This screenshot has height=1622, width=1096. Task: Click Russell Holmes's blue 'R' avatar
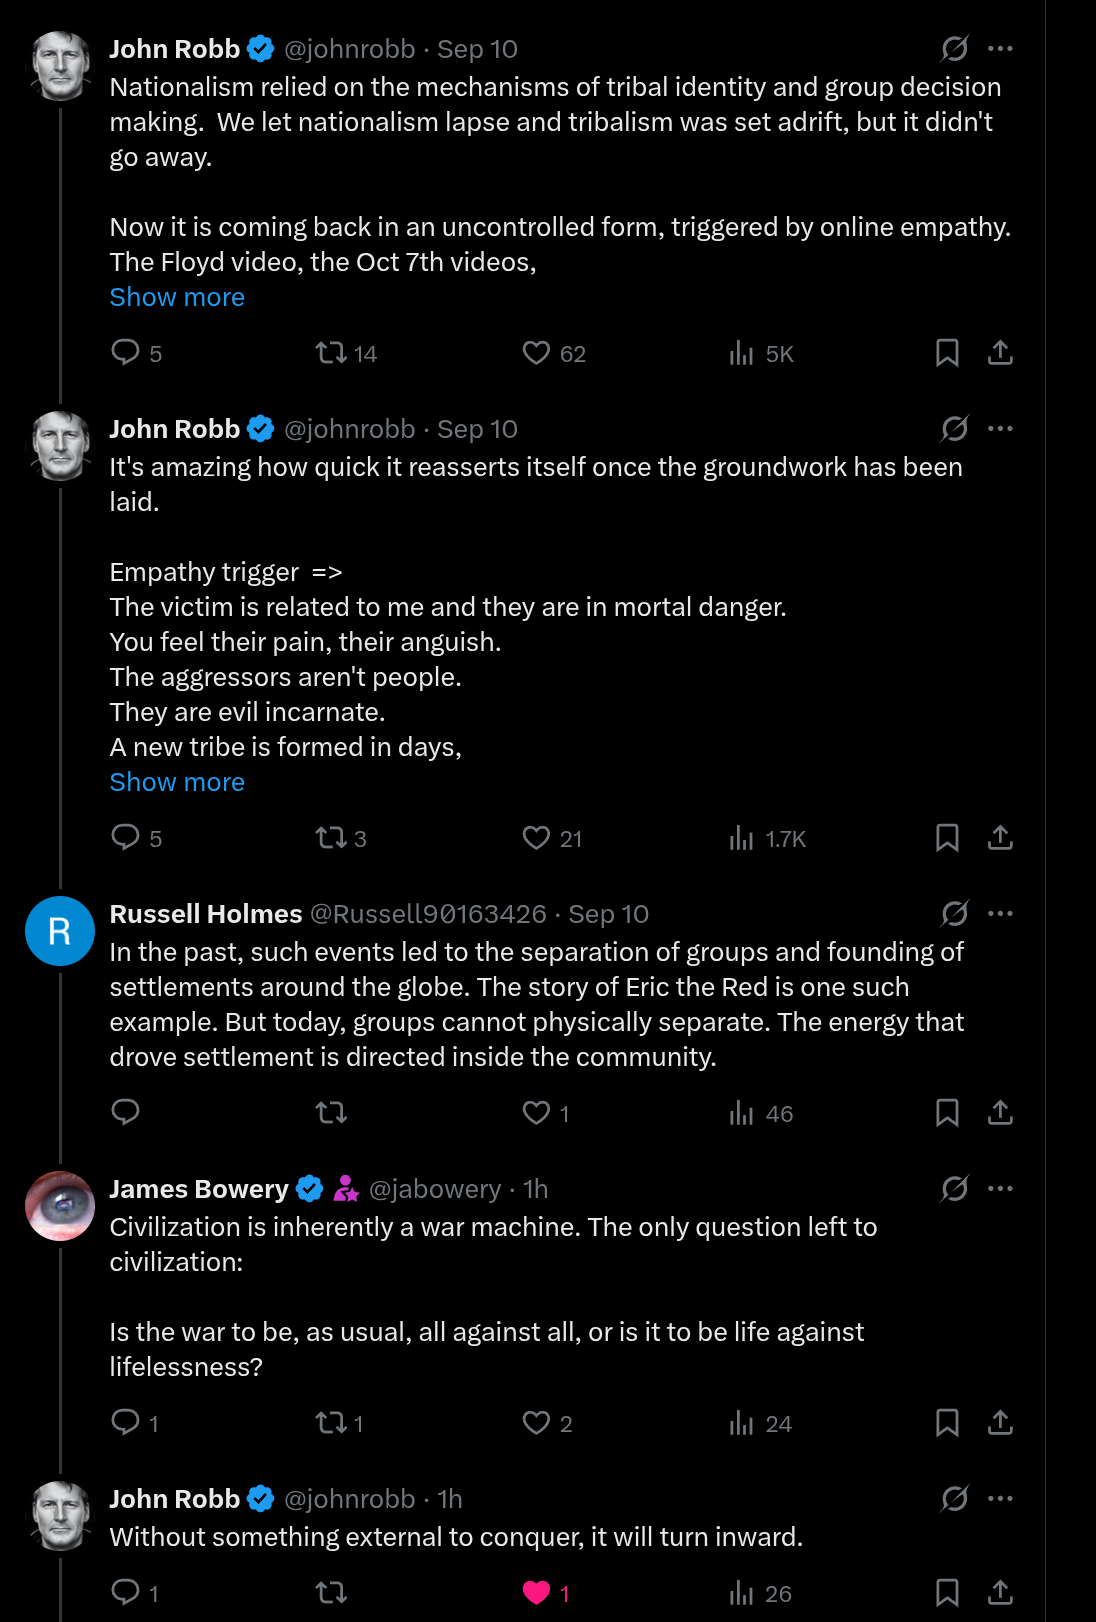pyautogui.click(x=60, y=931)
